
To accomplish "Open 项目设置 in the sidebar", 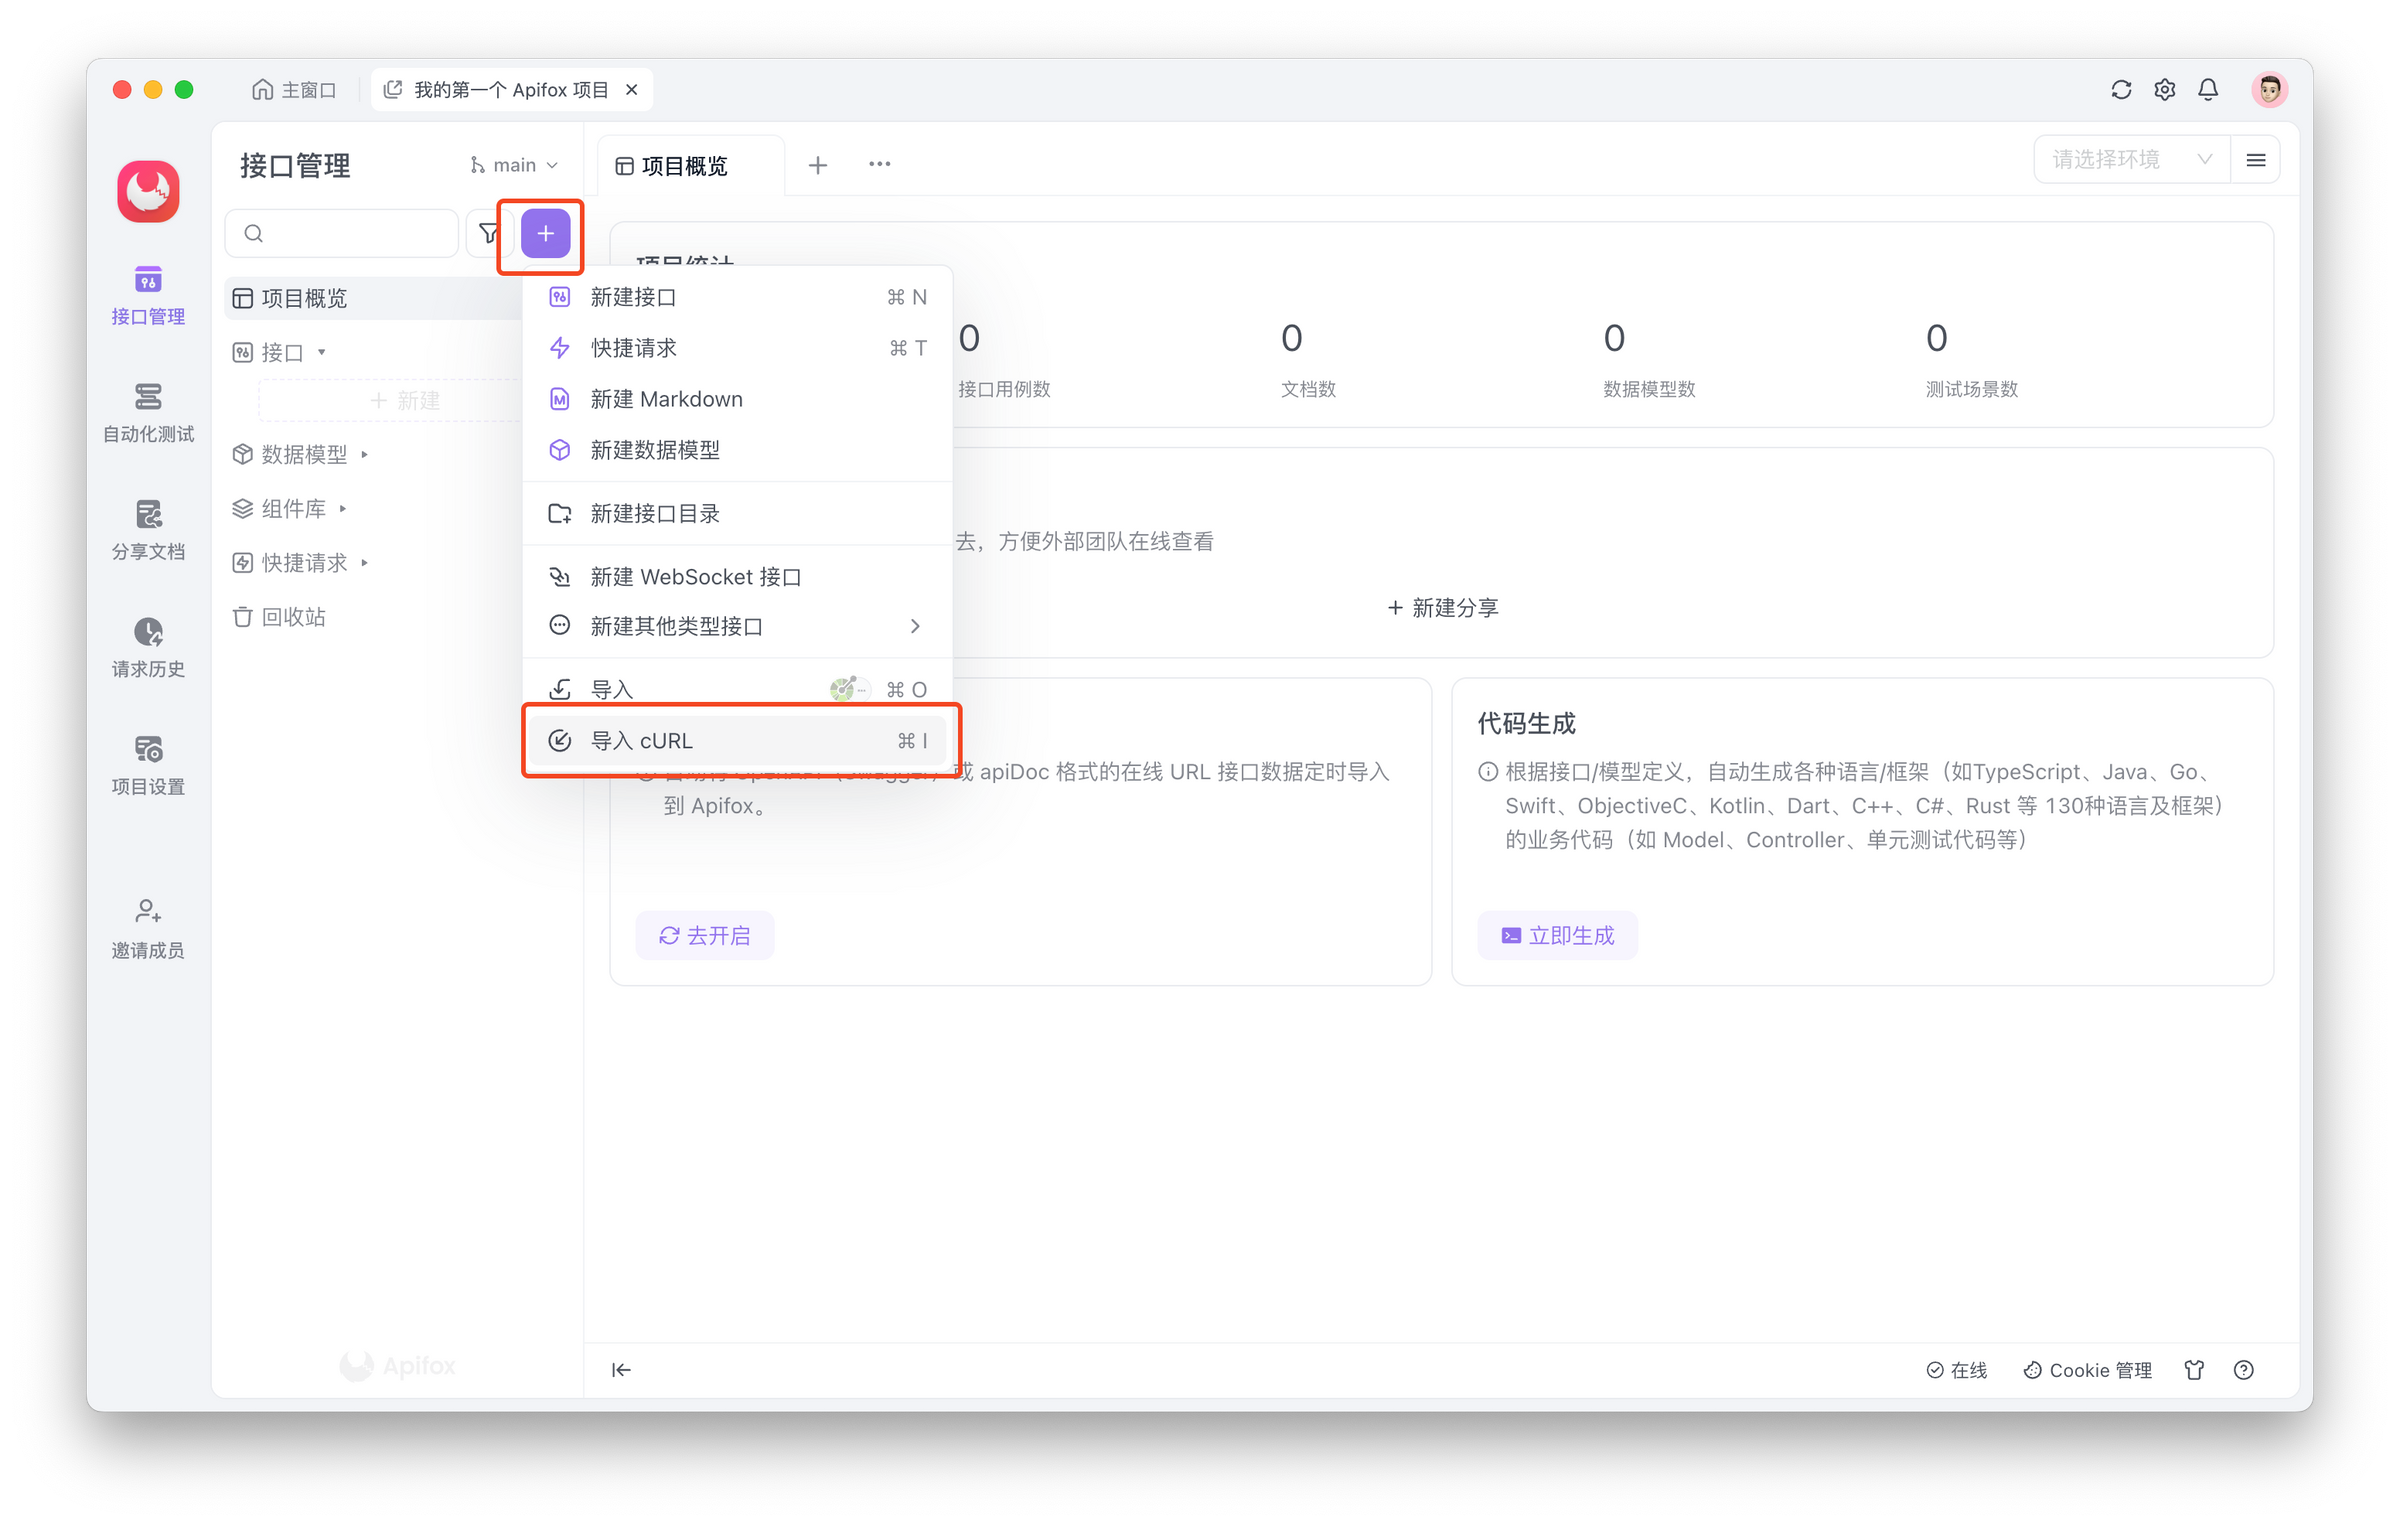I will (147, 765).
